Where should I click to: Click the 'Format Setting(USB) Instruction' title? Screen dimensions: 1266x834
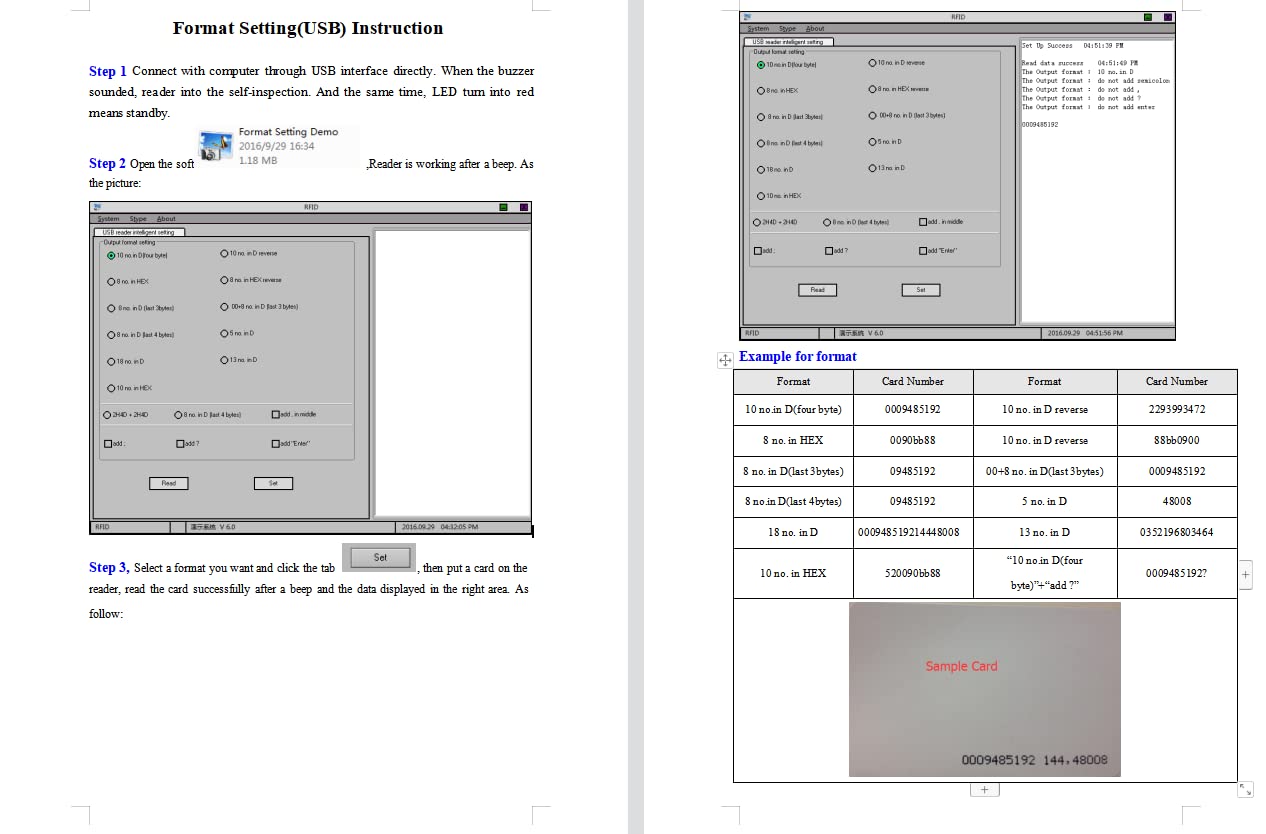pyautogui.click(x=308, y=28)
